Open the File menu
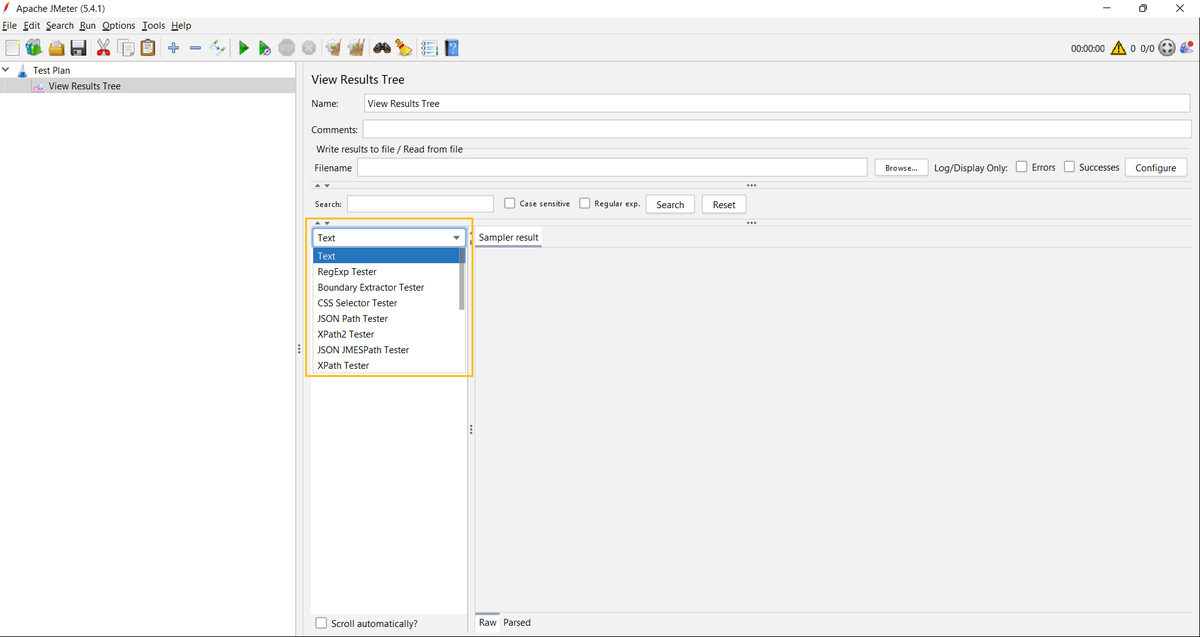 pos(10,25)
